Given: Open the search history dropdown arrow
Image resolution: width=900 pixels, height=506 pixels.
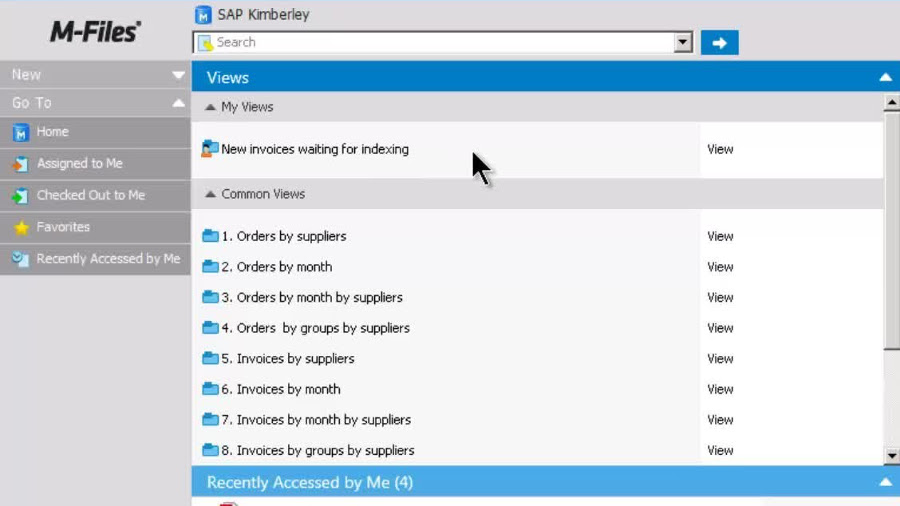Looking at the screenshot, I should 682,42.
